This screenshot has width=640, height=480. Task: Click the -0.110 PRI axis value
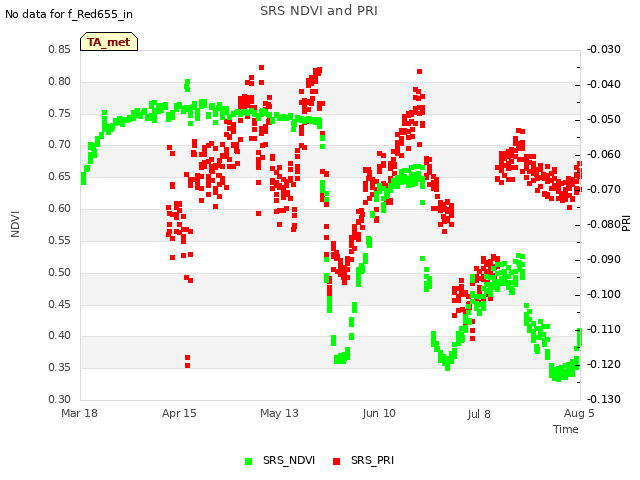(604, 329)
